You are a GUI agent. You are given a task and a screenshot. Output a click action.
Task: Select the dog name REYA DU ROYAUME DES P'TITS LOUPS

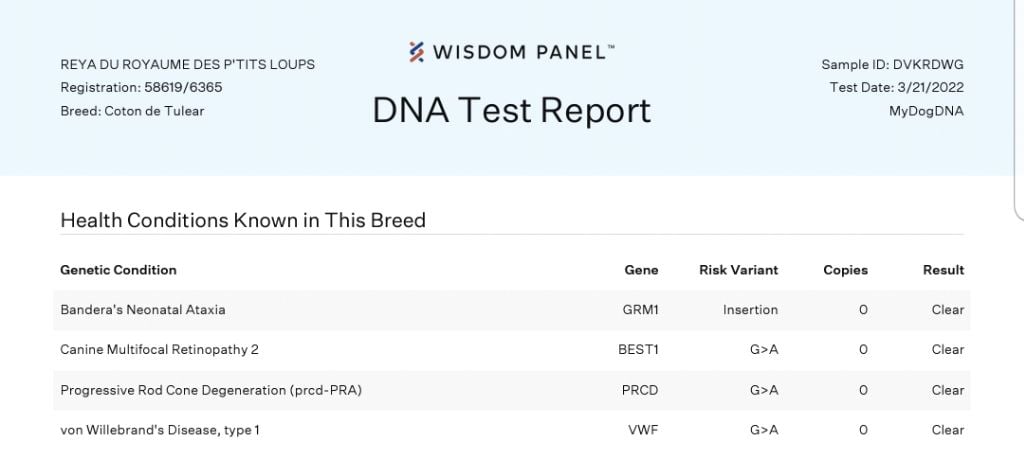click(x=187, y=65)
